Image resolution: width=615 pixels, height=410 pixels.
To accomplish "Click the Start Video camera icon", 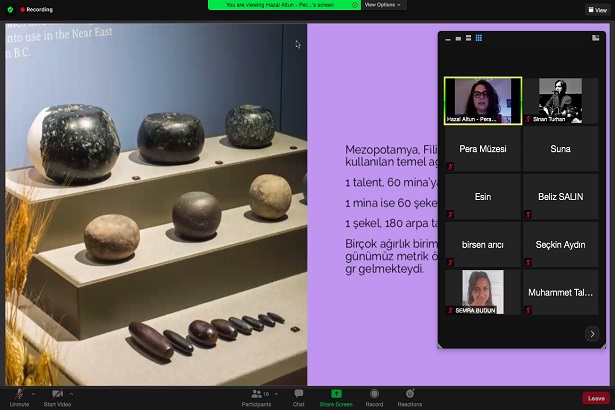I will pos(57,394).
